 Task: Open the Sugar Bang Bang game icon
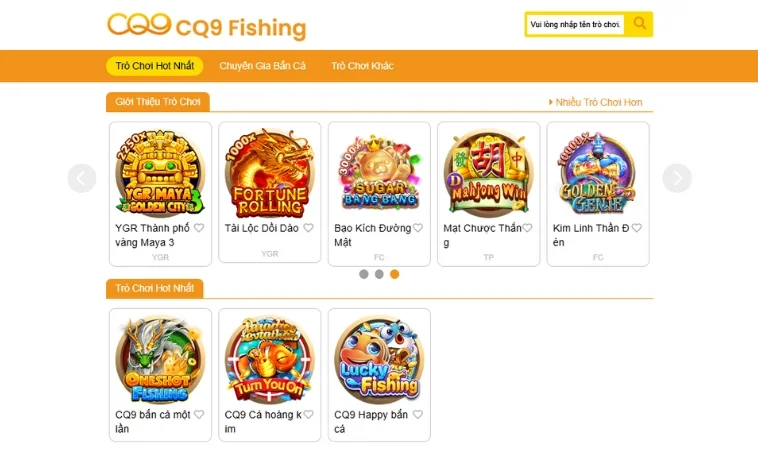click(x=379, y=172)
